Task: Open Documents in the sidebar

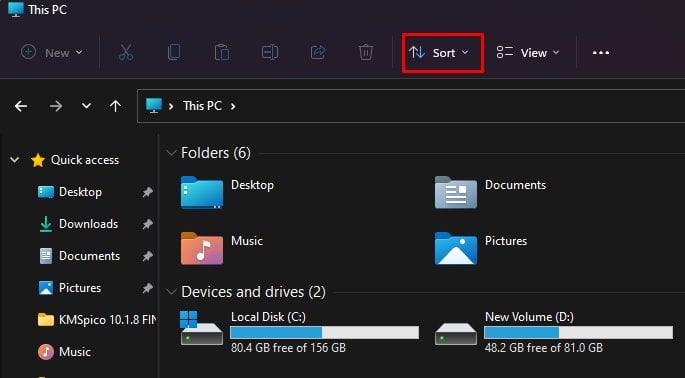Action: click(x=89, y=256)
